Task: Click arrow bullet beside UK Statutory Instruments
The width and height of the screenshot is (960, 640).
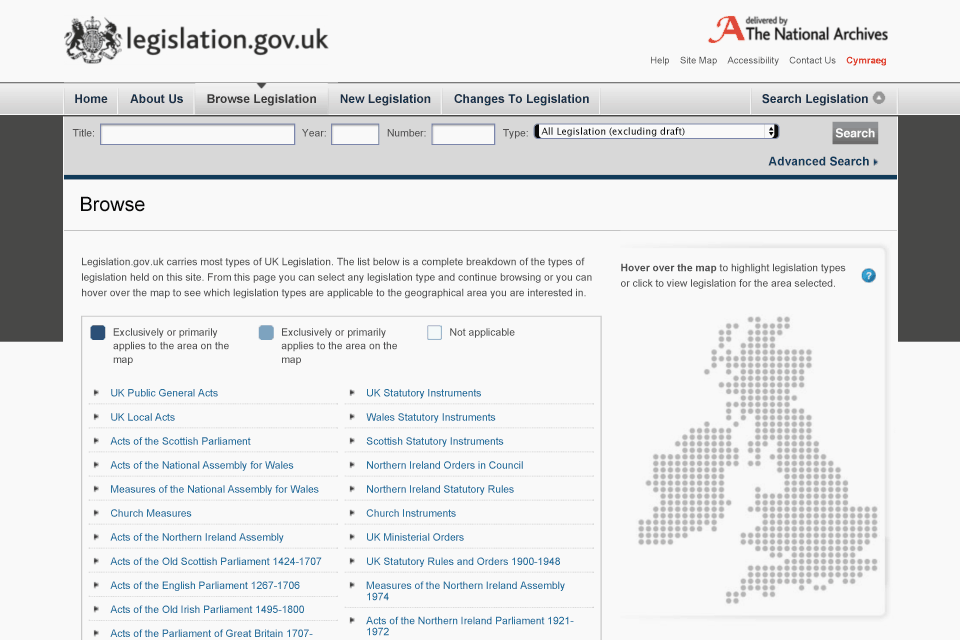Action: pyautogui.click(x=352, y=393)
